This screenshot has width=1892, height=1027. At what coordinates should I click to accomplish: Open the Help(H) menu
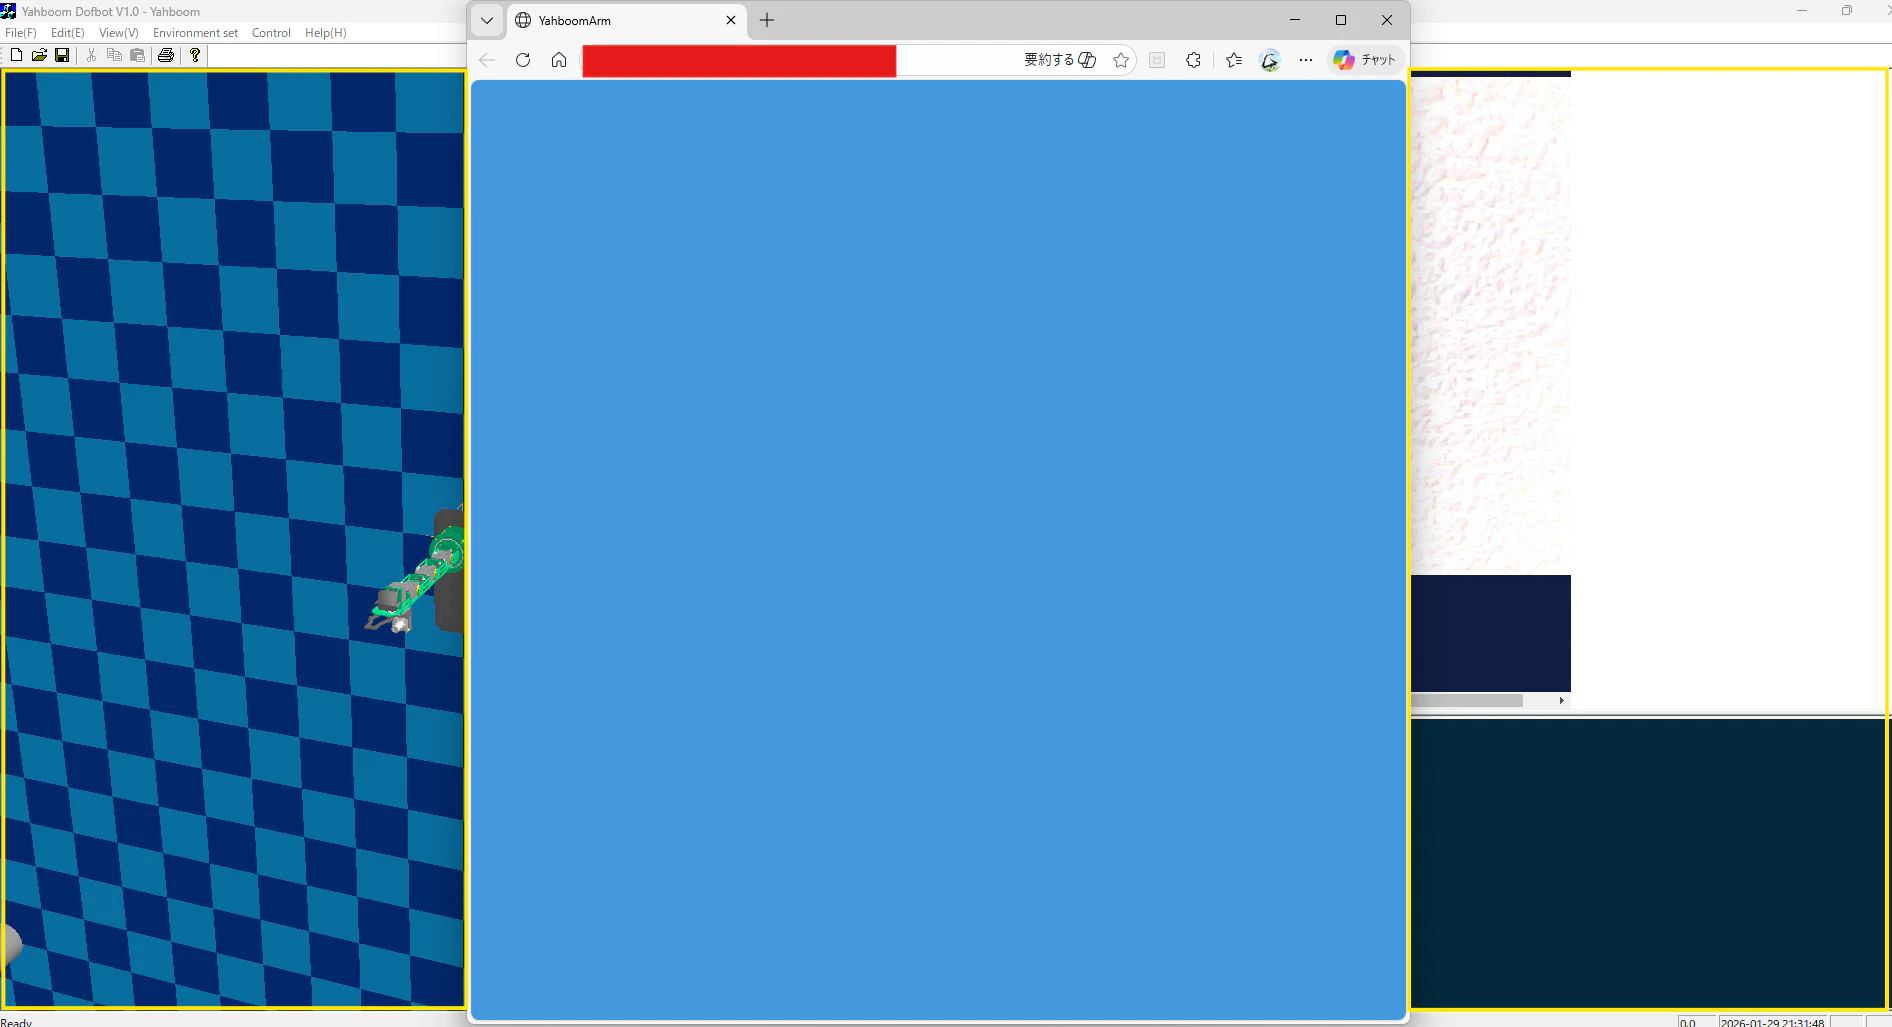pos(326,33)
